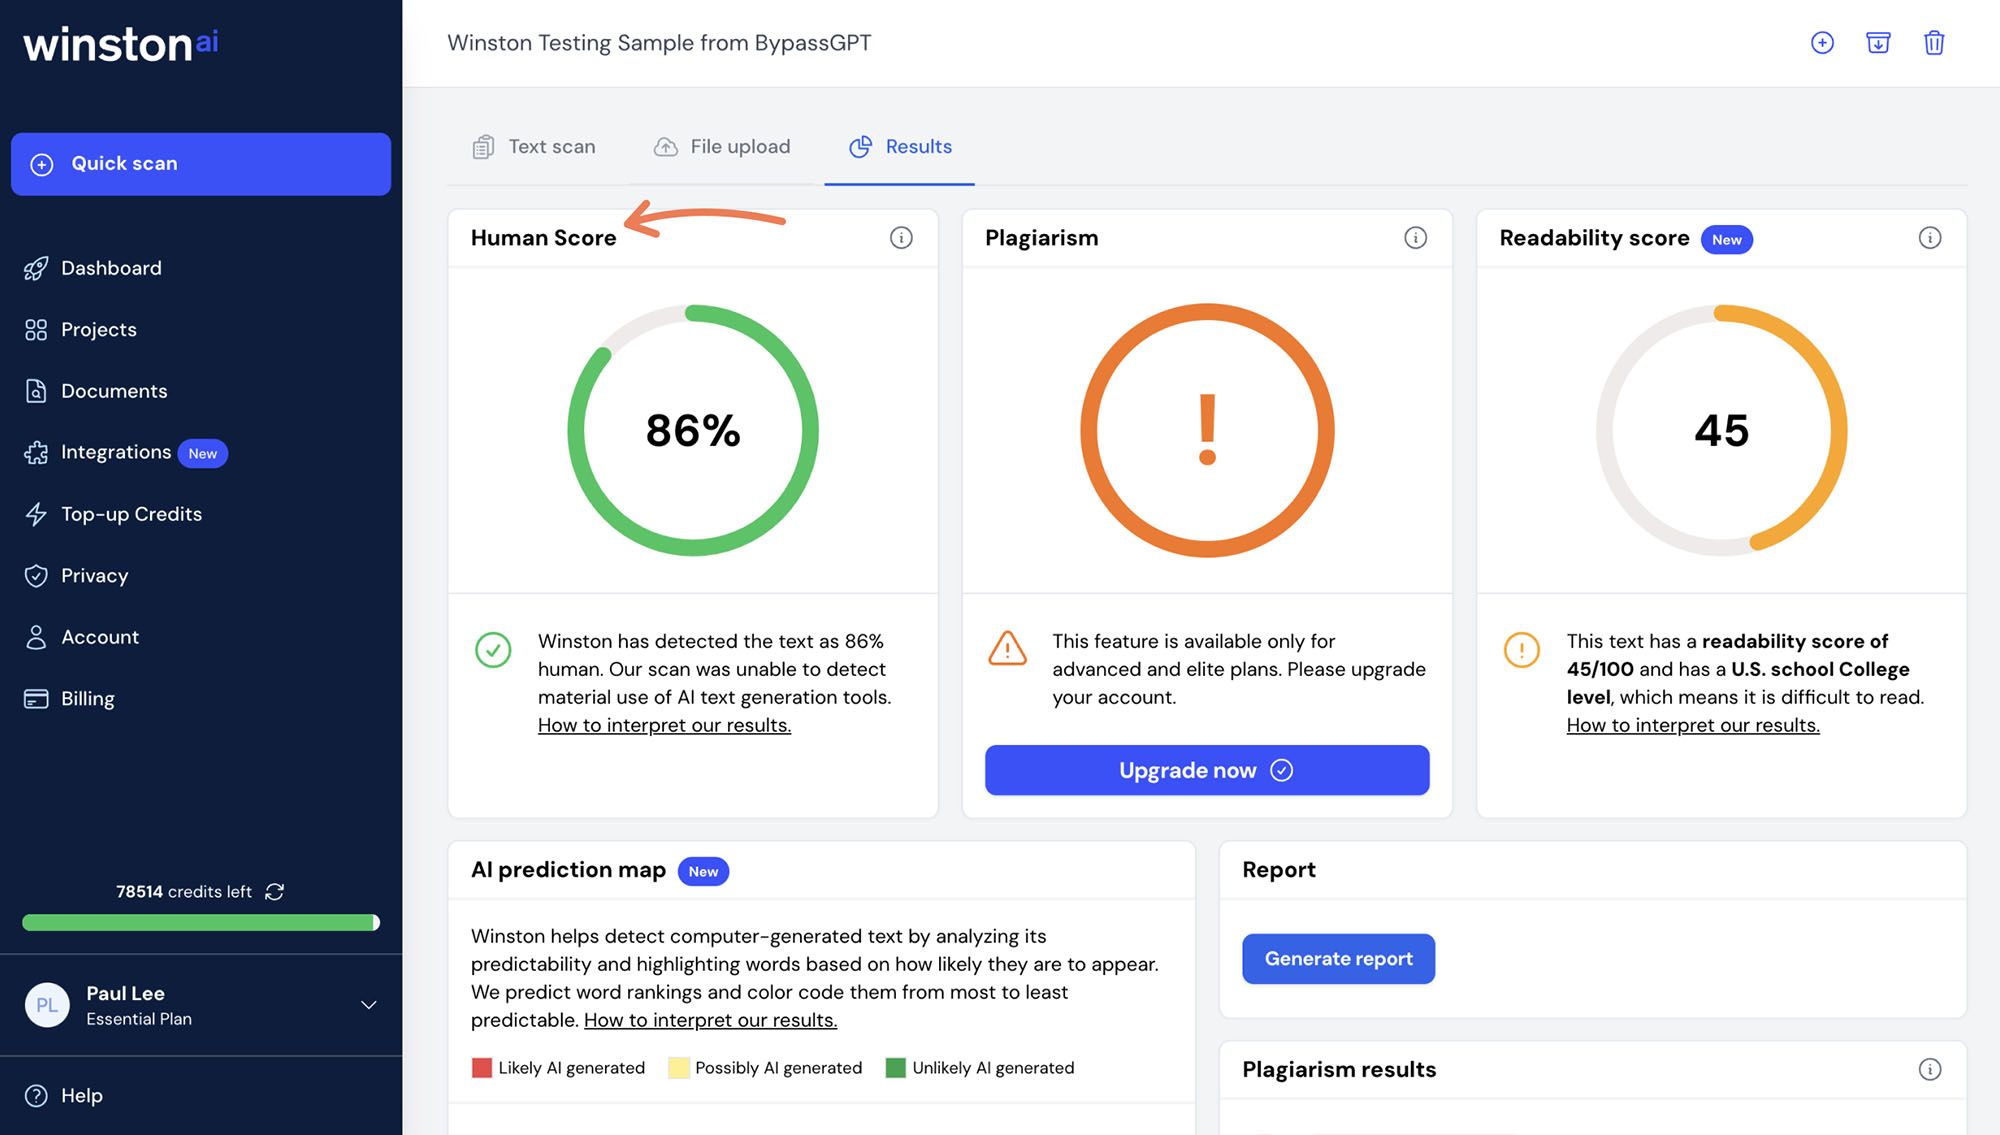The image size is (2000, 1135).
Task: Open Integrations in the sidebar
Action: [x=115, y=452]
